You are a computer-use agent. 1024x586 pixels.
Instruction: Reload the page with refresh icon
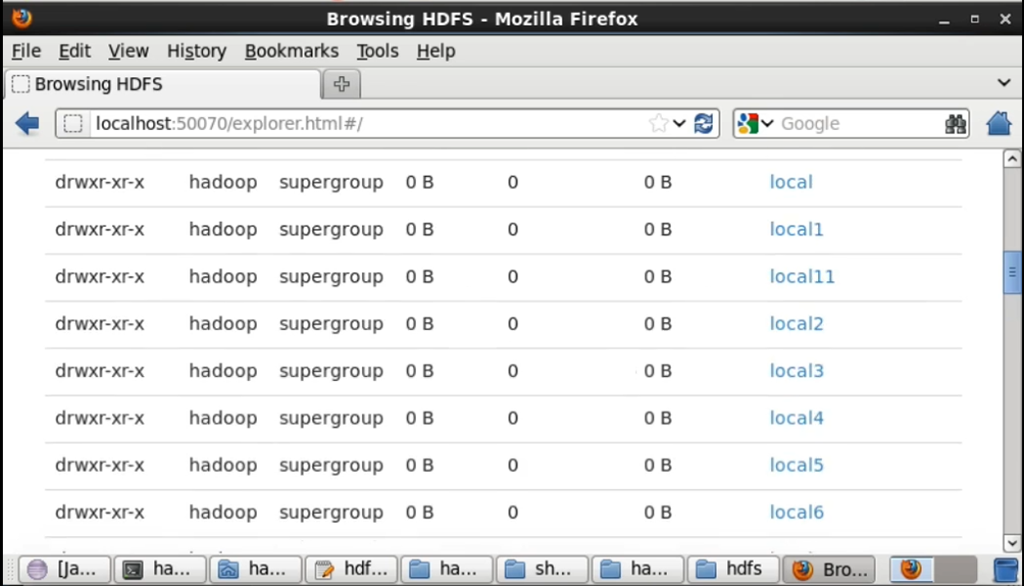coord(703,123)
